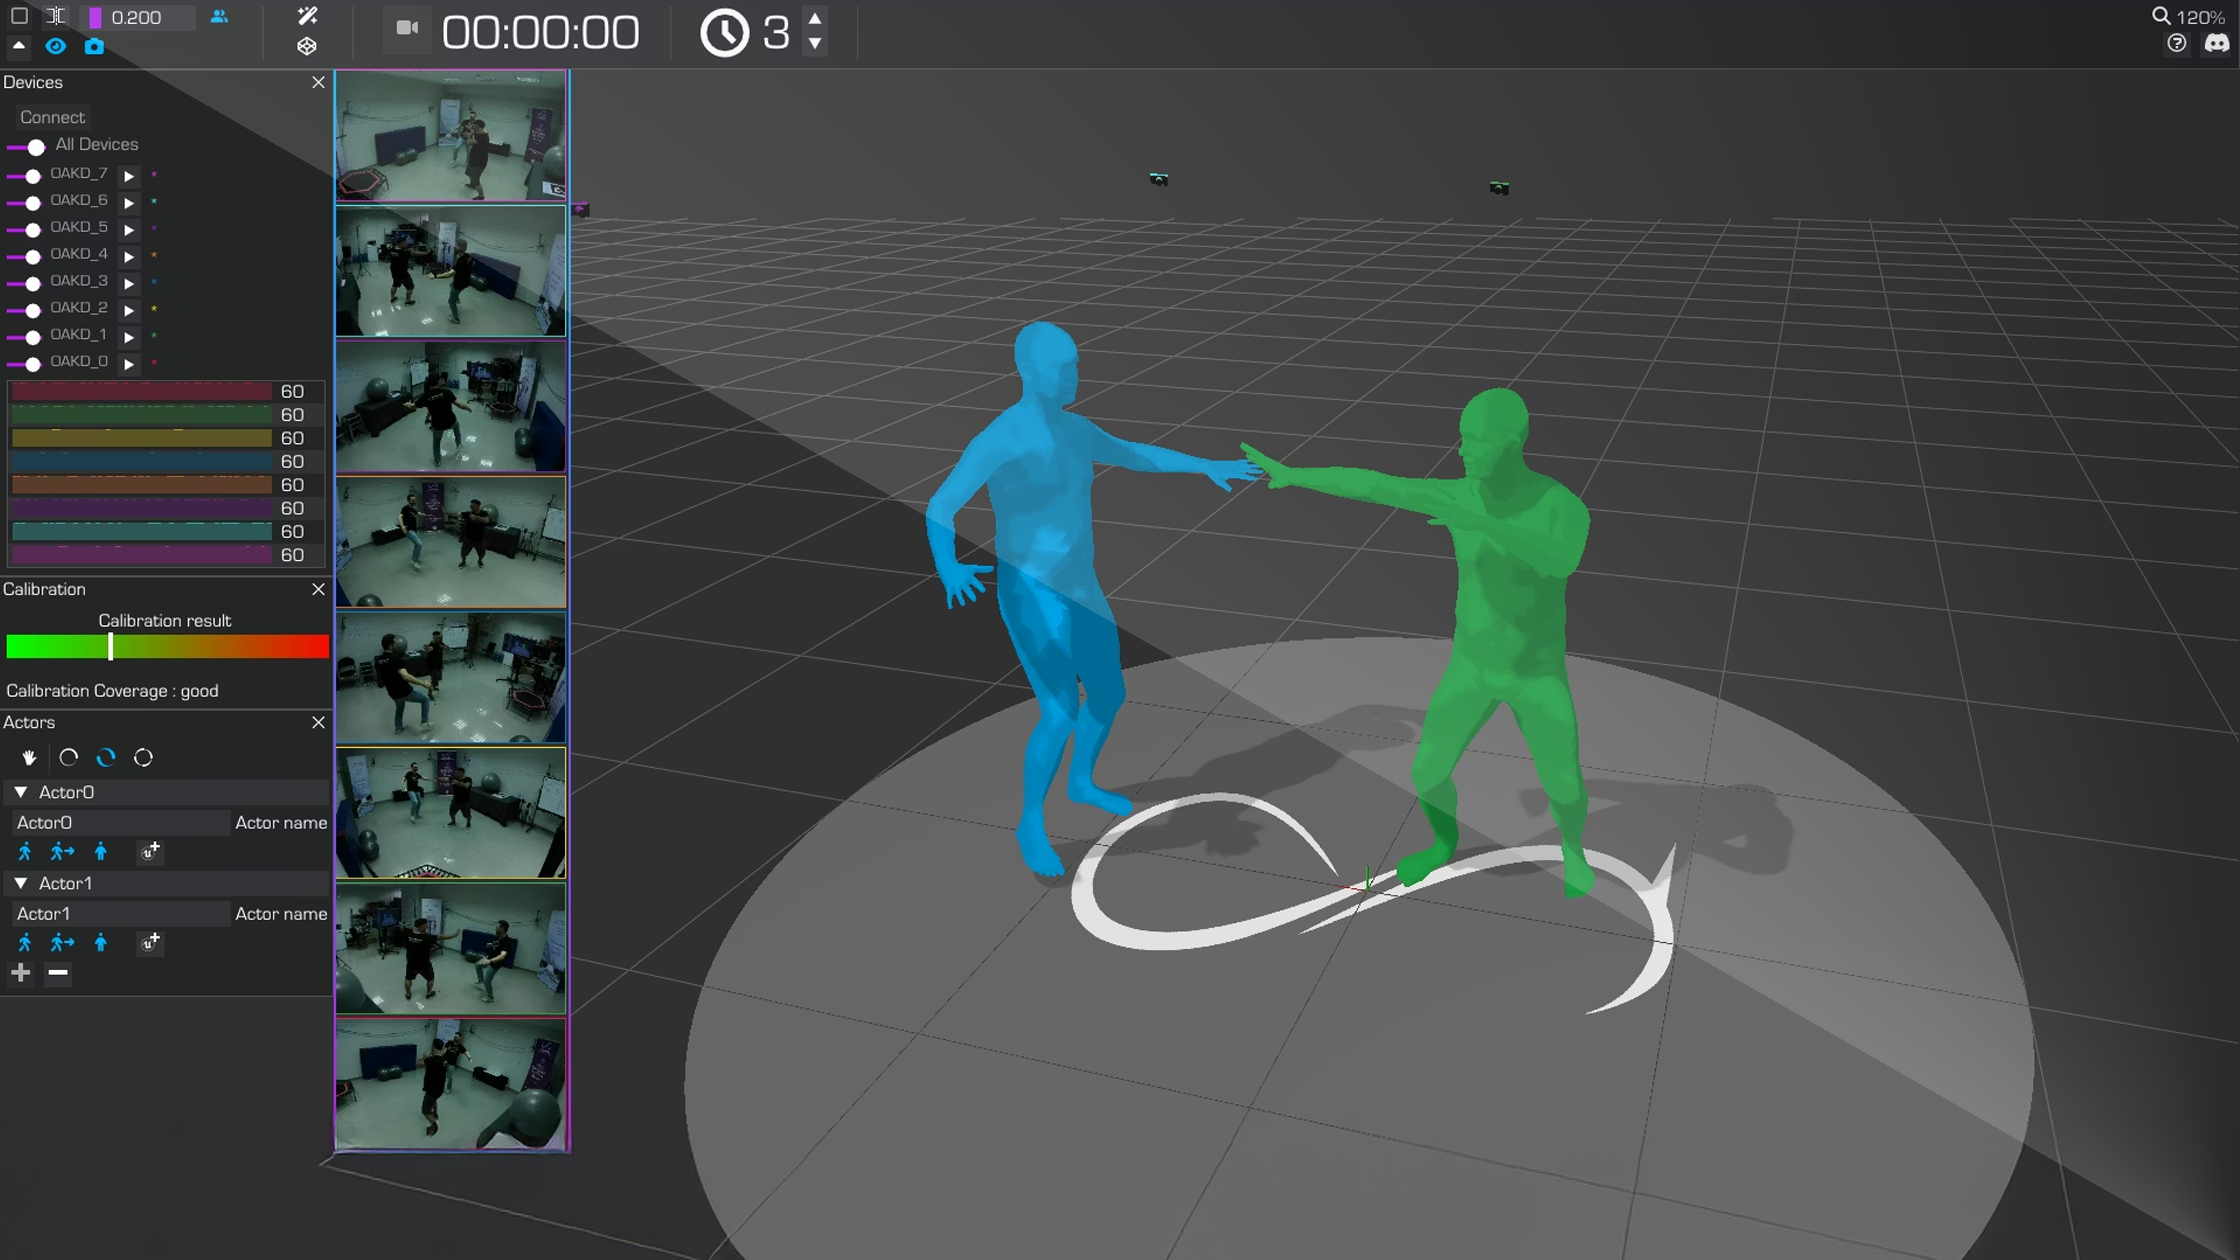
Task: Increase the timer value with up arrow
Action: [815, 18]
